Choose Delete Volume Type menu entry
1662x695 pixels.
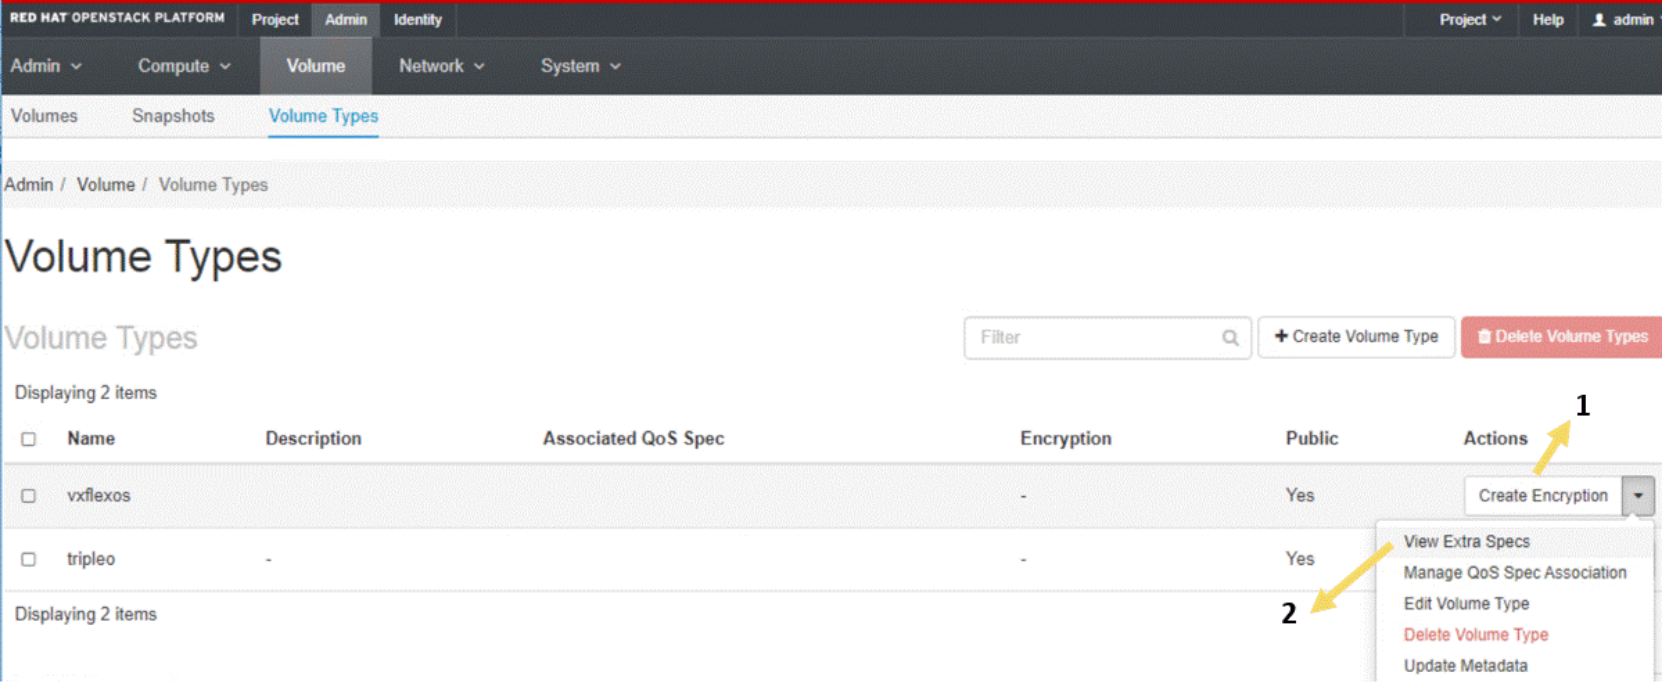tap(1475, 635)
